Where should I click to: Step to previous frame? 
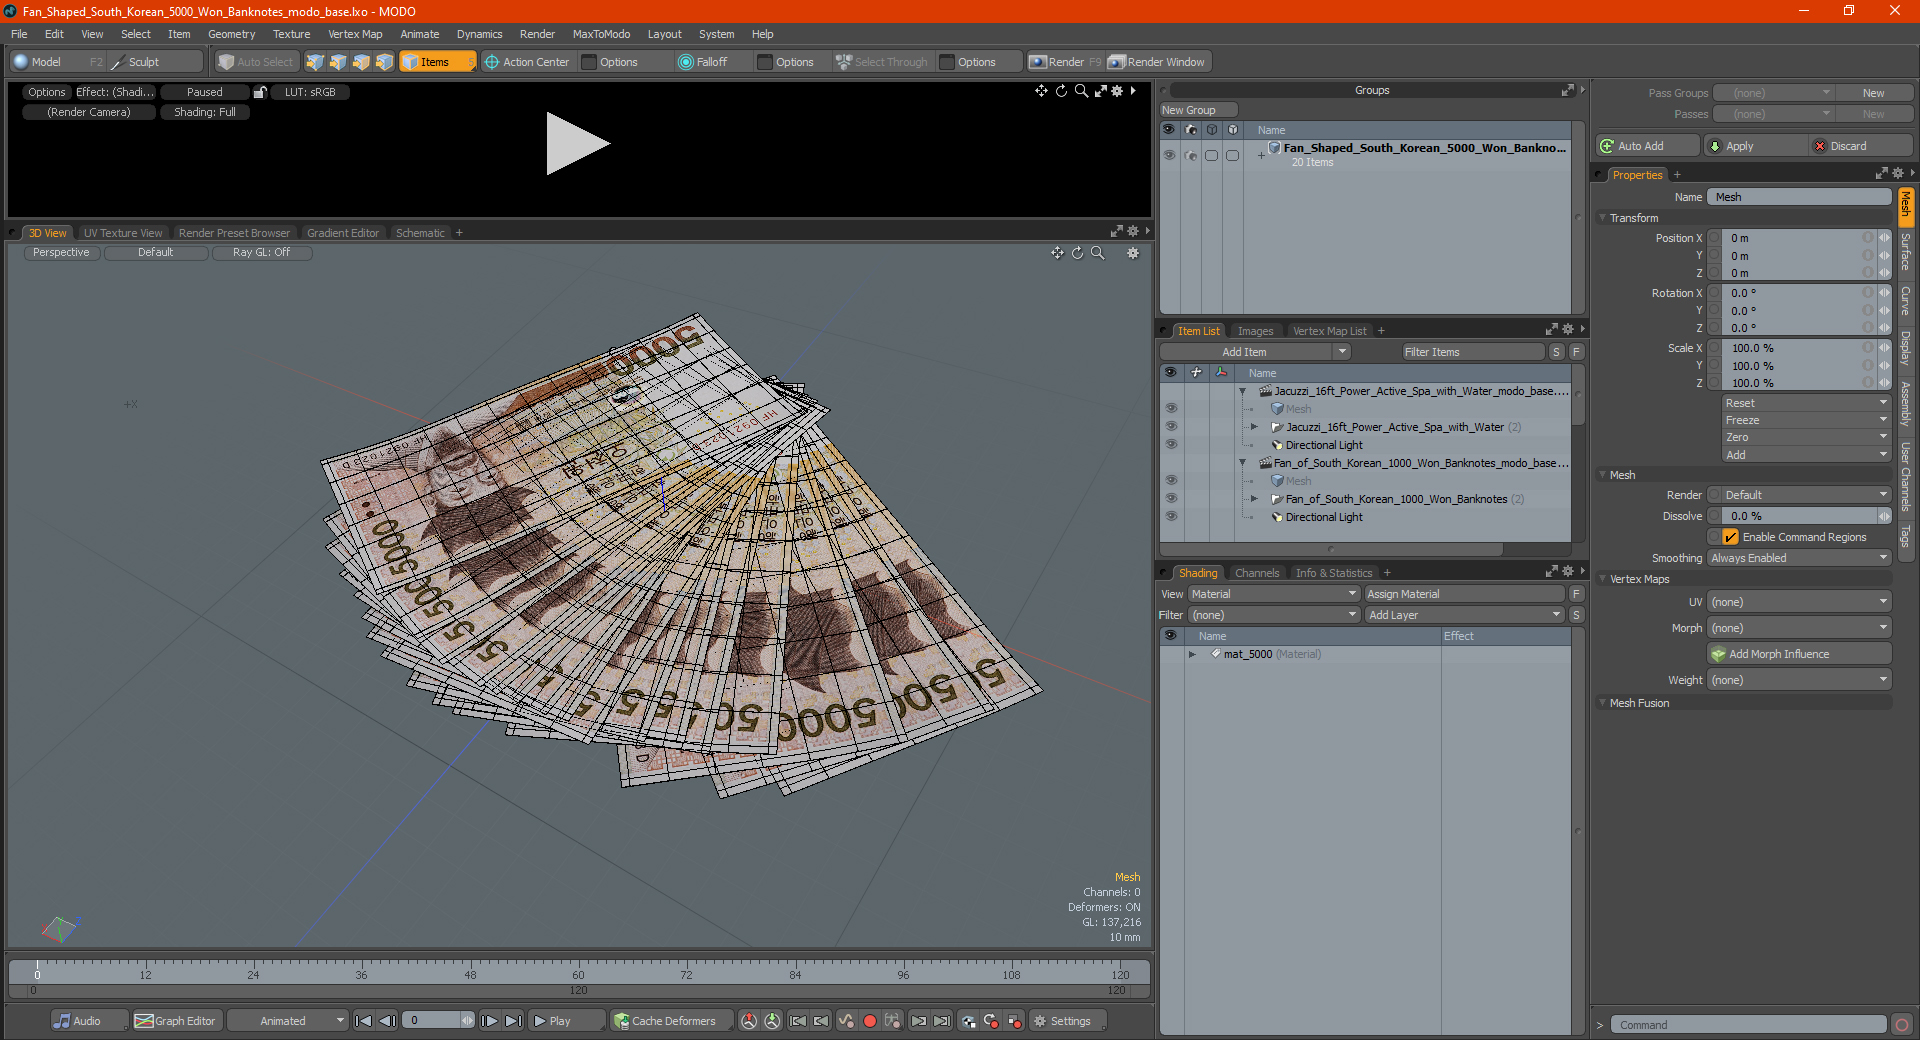pos(387,1021)
